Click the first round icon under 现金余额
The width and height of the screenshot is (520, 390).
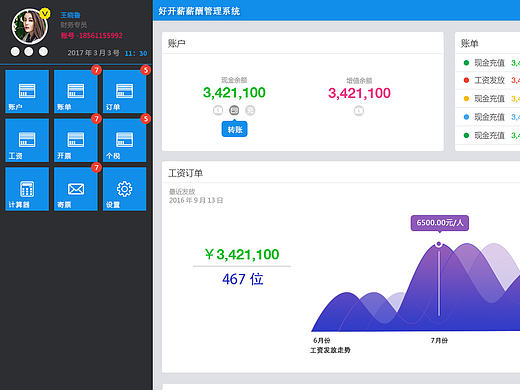pyautogui.click(x=218, y=110)
